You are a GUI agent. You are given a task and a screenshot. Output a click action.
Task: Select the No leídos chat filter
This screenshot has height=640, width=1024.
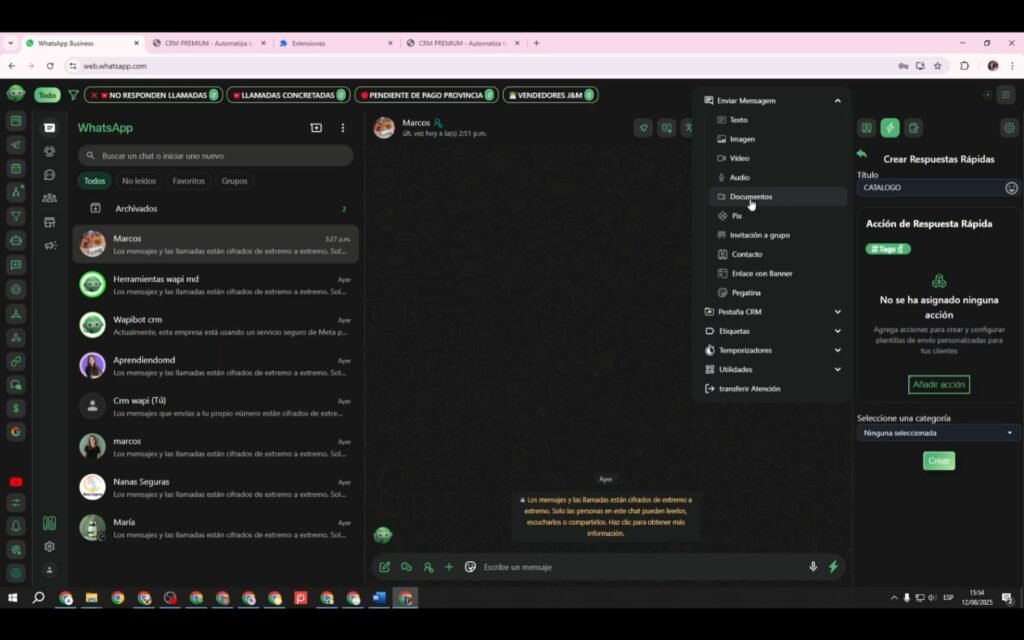pyautogui.click(x=139, y=181)
